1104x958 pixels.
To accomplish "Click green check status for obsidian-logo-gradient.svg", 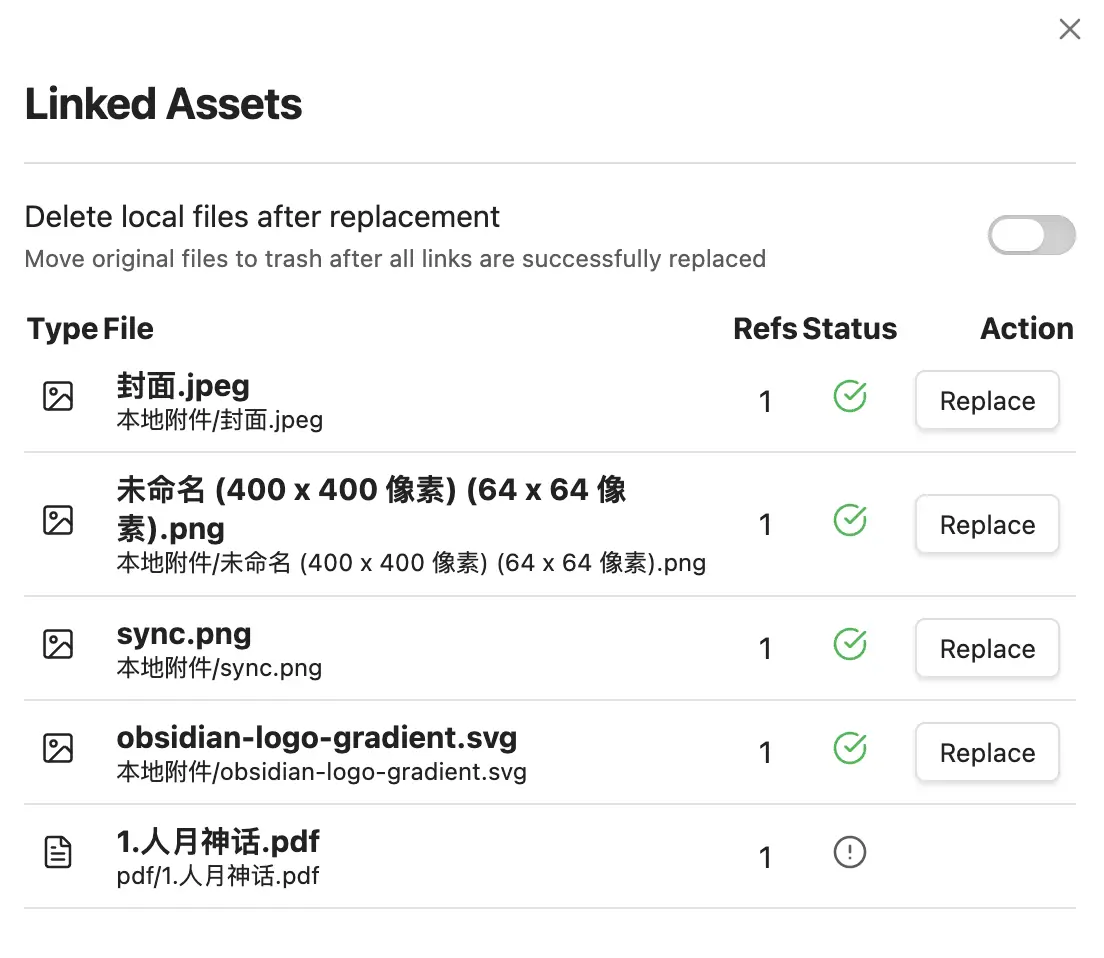I will [849, 748].
